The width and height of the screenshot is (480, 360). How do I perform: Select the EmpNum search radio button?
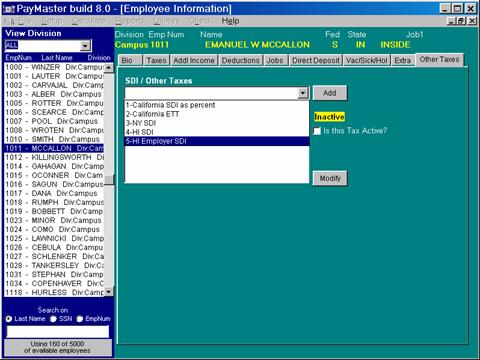click(80, 319)
